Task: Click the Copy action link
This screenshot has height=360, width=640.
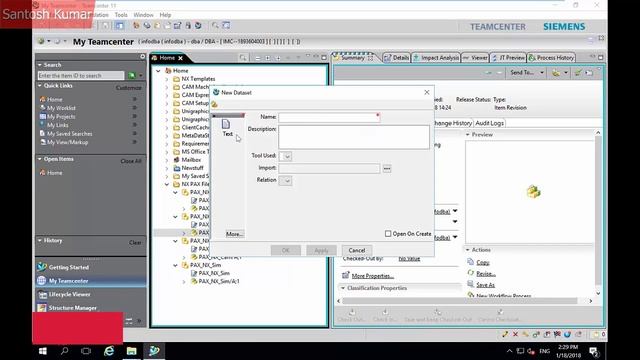Action: coord(482,262)
